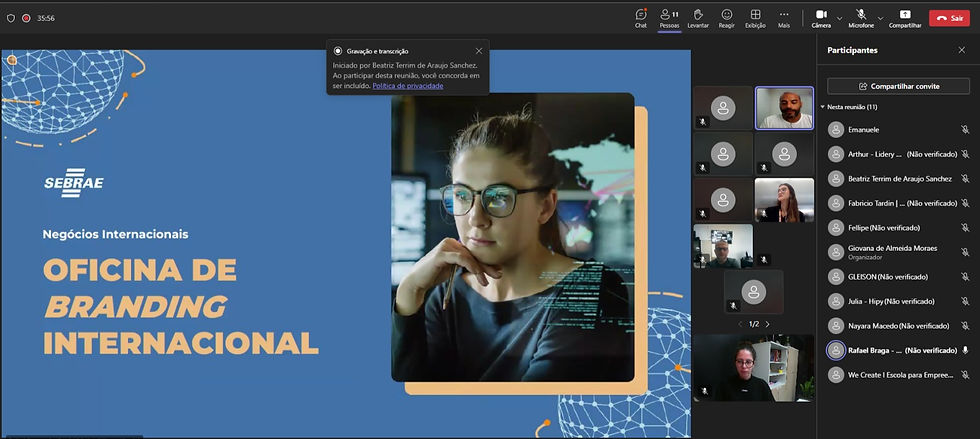
Task: Select participant Arthur - Lidery
Action: pyautogui.click(x=898, y=154)
